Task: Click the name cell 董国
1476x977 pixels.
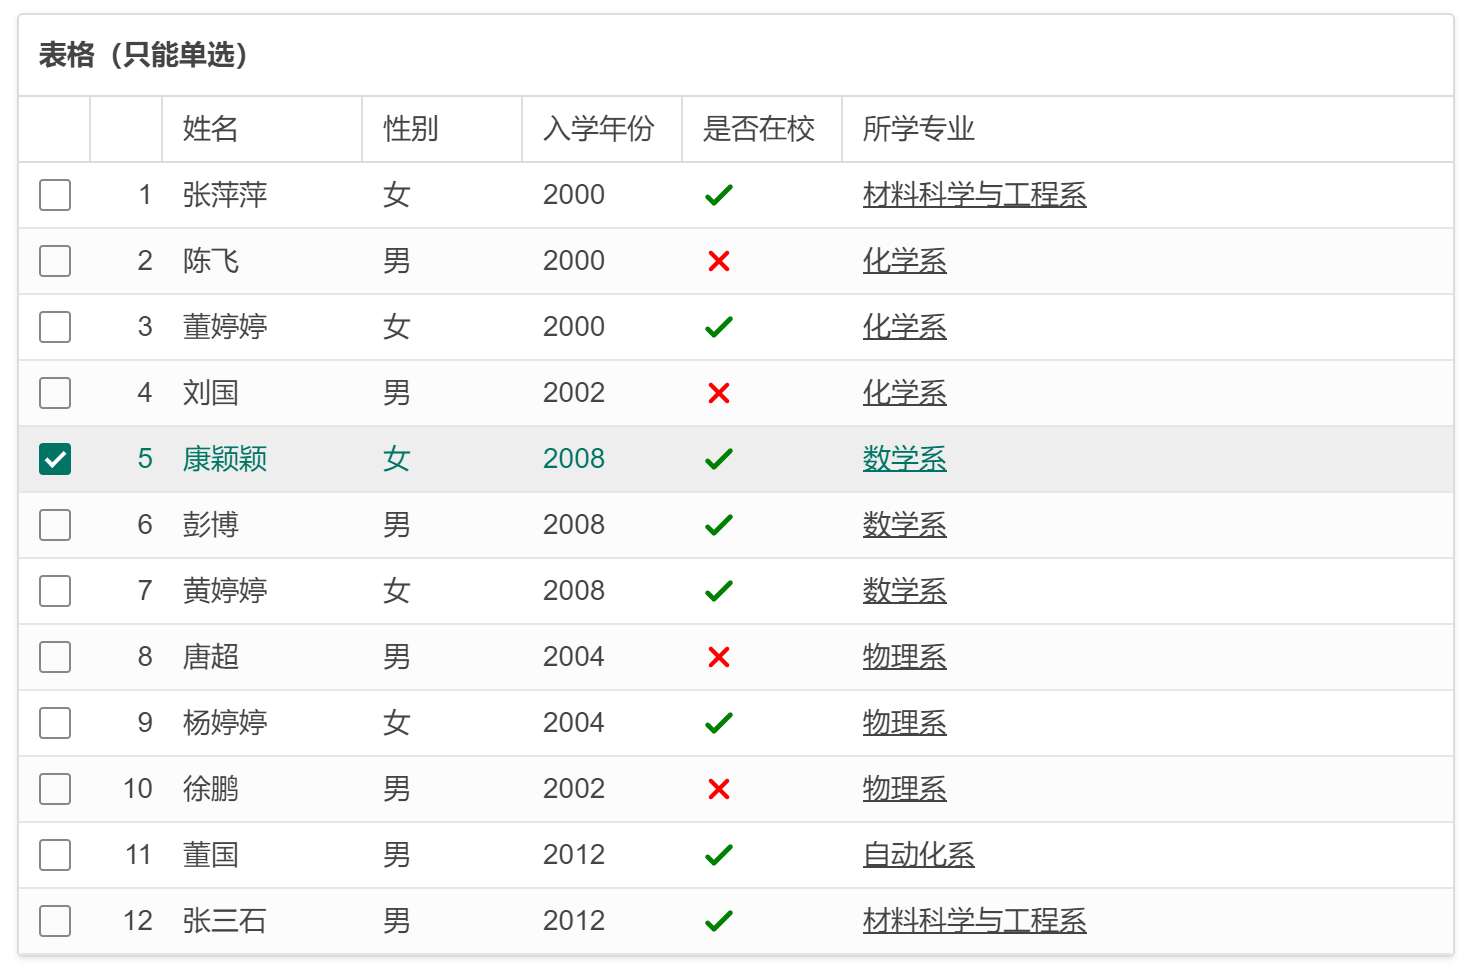Action: [211, 855]
